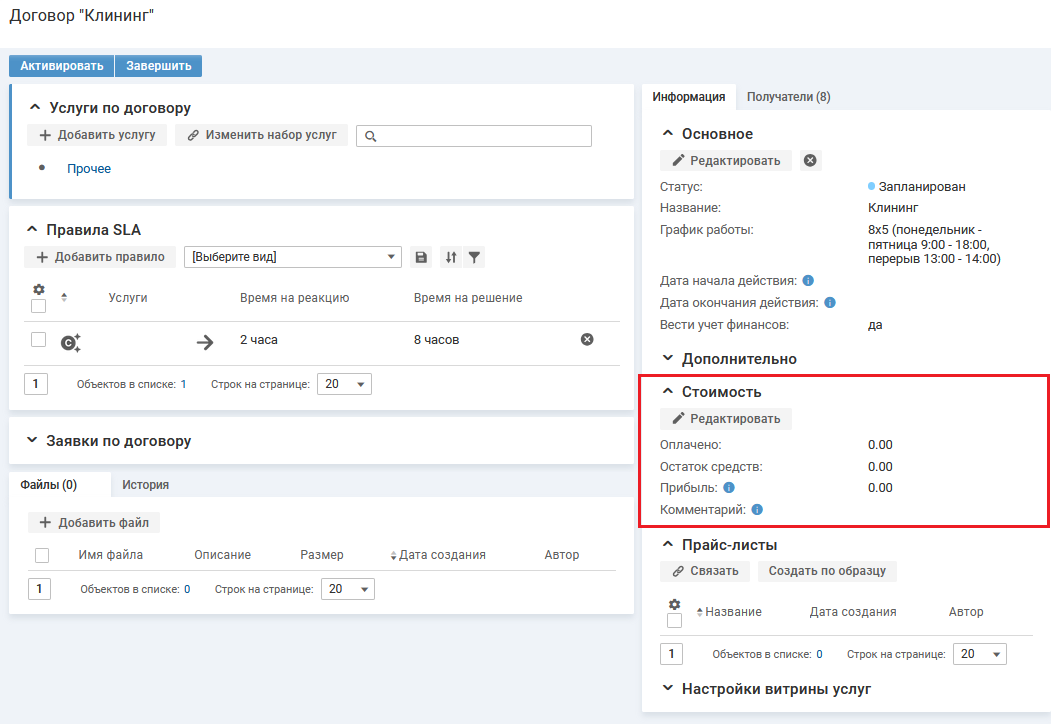Click Редактировать in the Стоимость section
Image resolution: width=1051 pixels, height=724 pixels.
point(725,418)
